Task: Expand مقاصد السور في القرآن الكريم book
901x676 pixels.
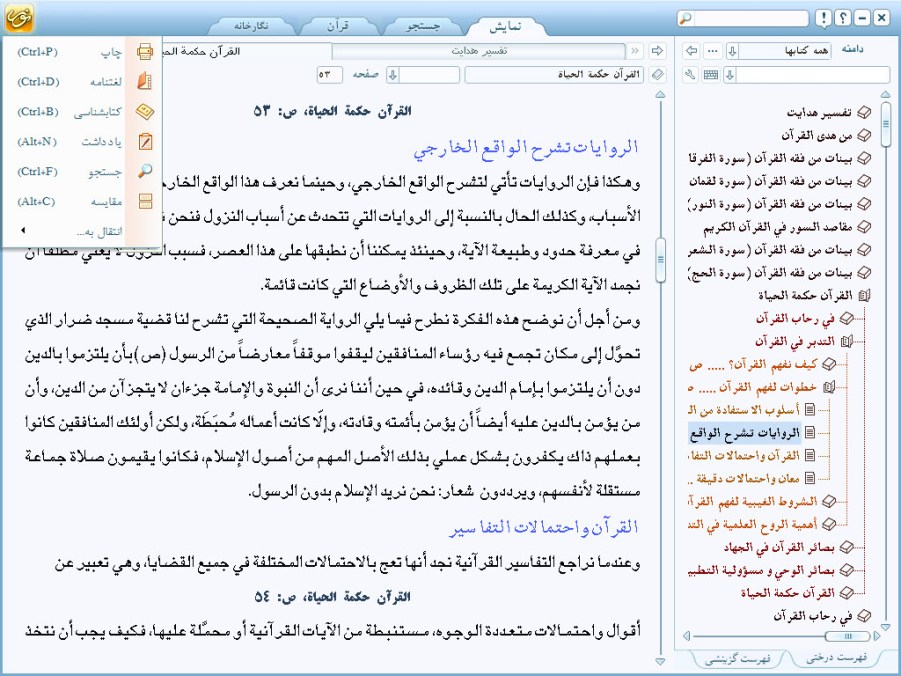Action: [x=864, y=227]
